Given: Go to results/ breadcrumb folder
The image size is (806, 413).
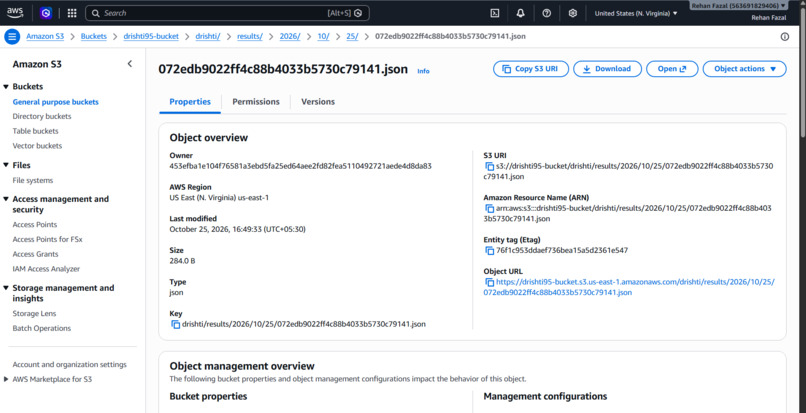Looking at the screenshot, I should click(250, 37).
